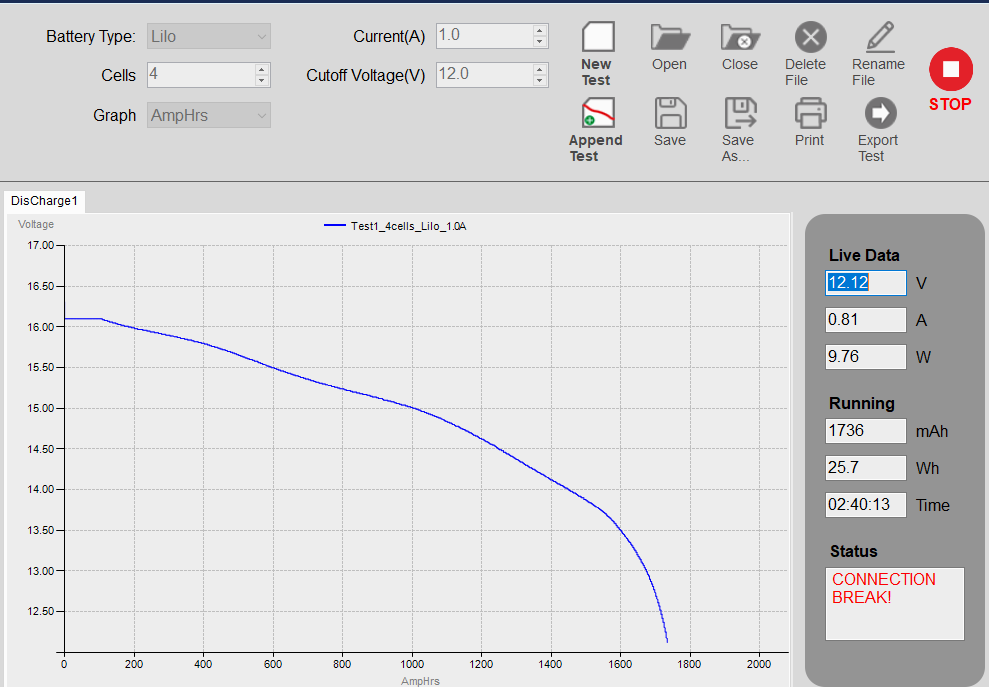The width and height of the screenshot is (989, 687).
Task: Print the discharge graph
Action: tap(809, 114)
